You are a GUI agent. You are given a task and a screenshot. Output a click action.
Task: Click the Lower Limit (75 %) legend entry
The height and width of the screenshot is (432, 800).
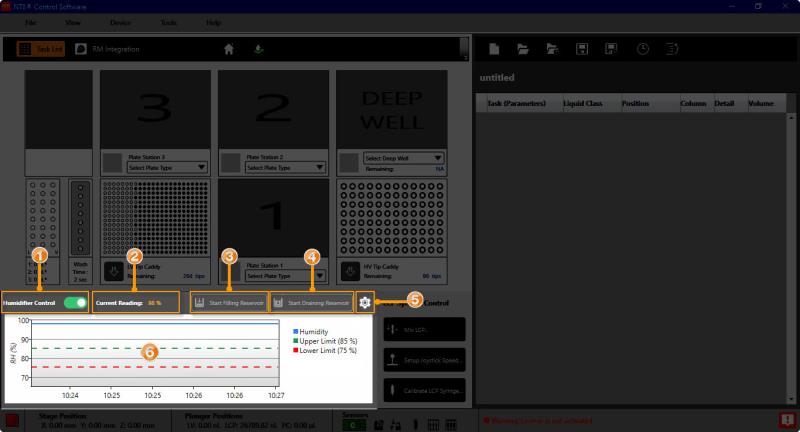[325, 350]
